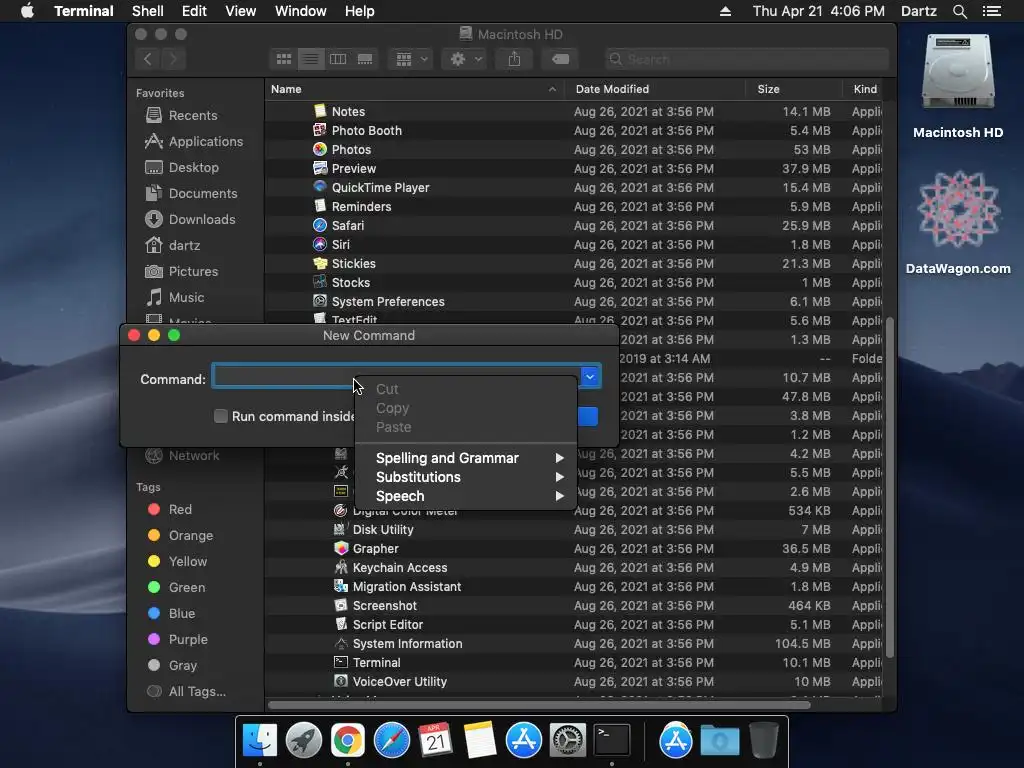Click the Finder Share toolbar button
The height and width of the screenshot is (768, 1024).
(515, 59)
